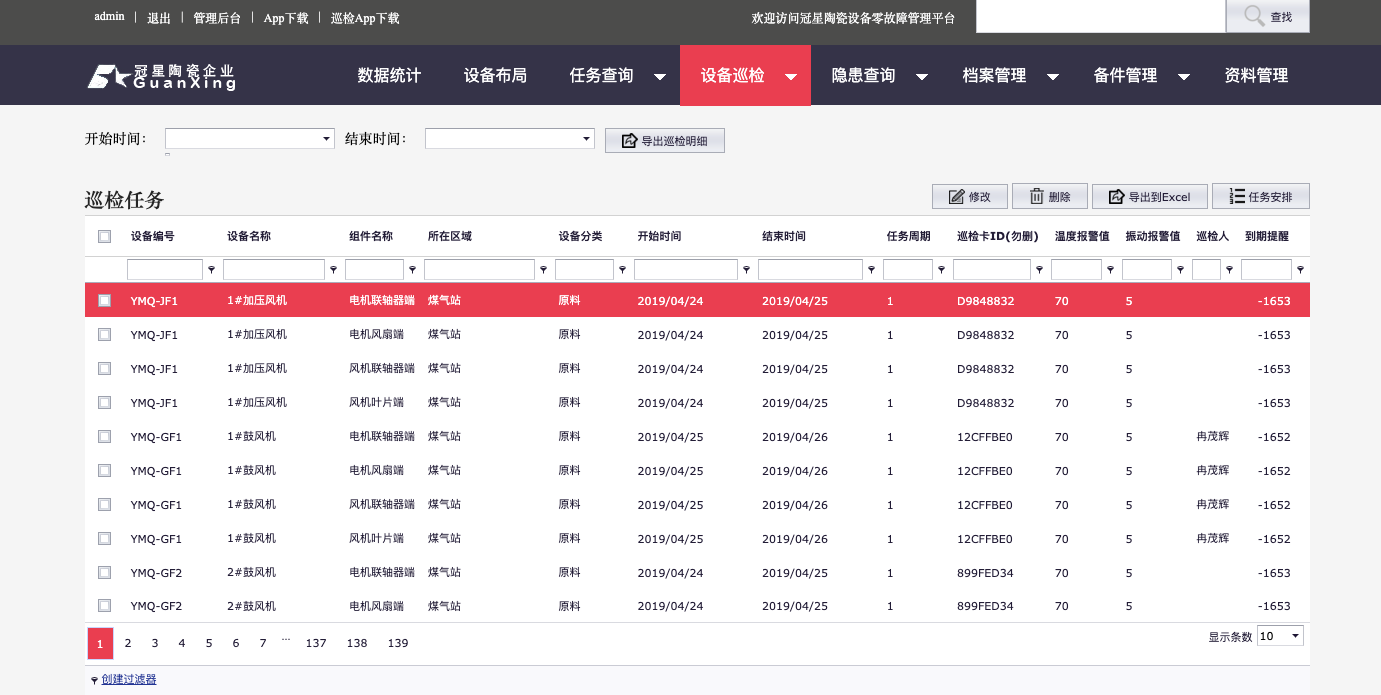Click the 创建过滤器 link

click(x=129, y=679)
